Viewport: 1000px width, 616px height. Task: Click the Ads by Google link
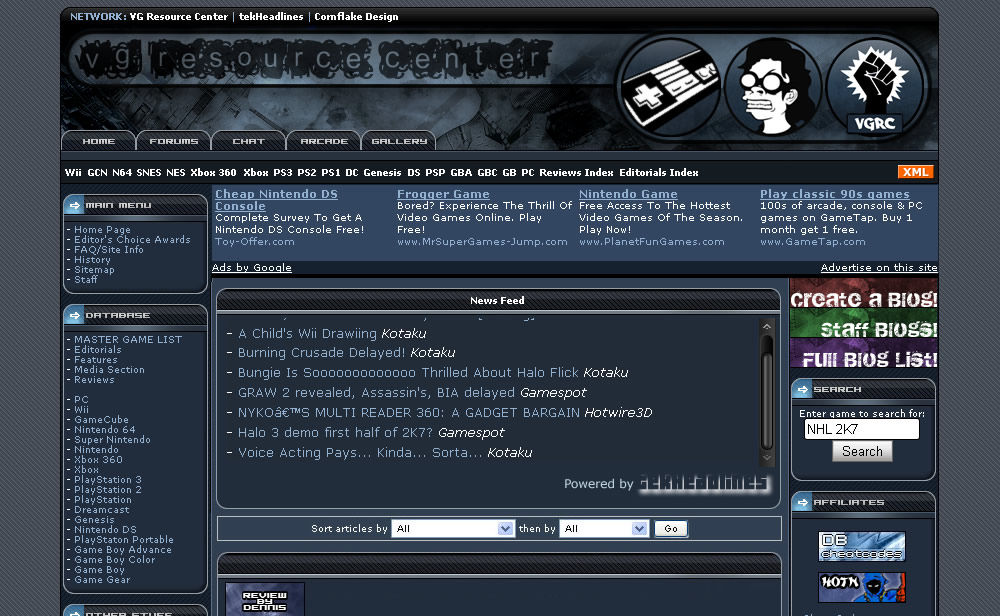coord(251,268)
